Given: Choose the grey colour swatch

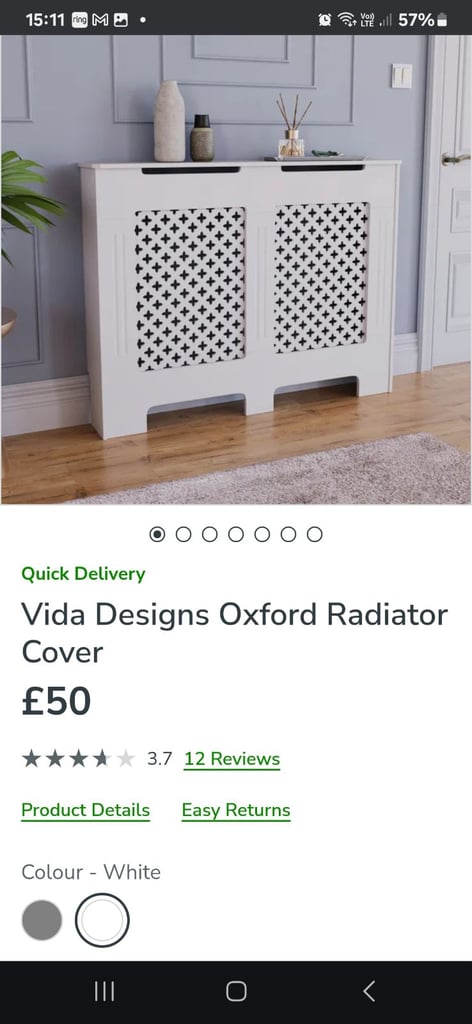Looking at the screenshot, I should tap(42, 920).
